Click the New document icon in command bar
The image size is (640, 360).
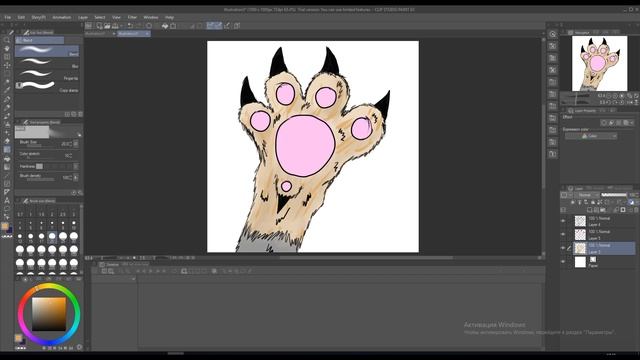tap(99, 26)
